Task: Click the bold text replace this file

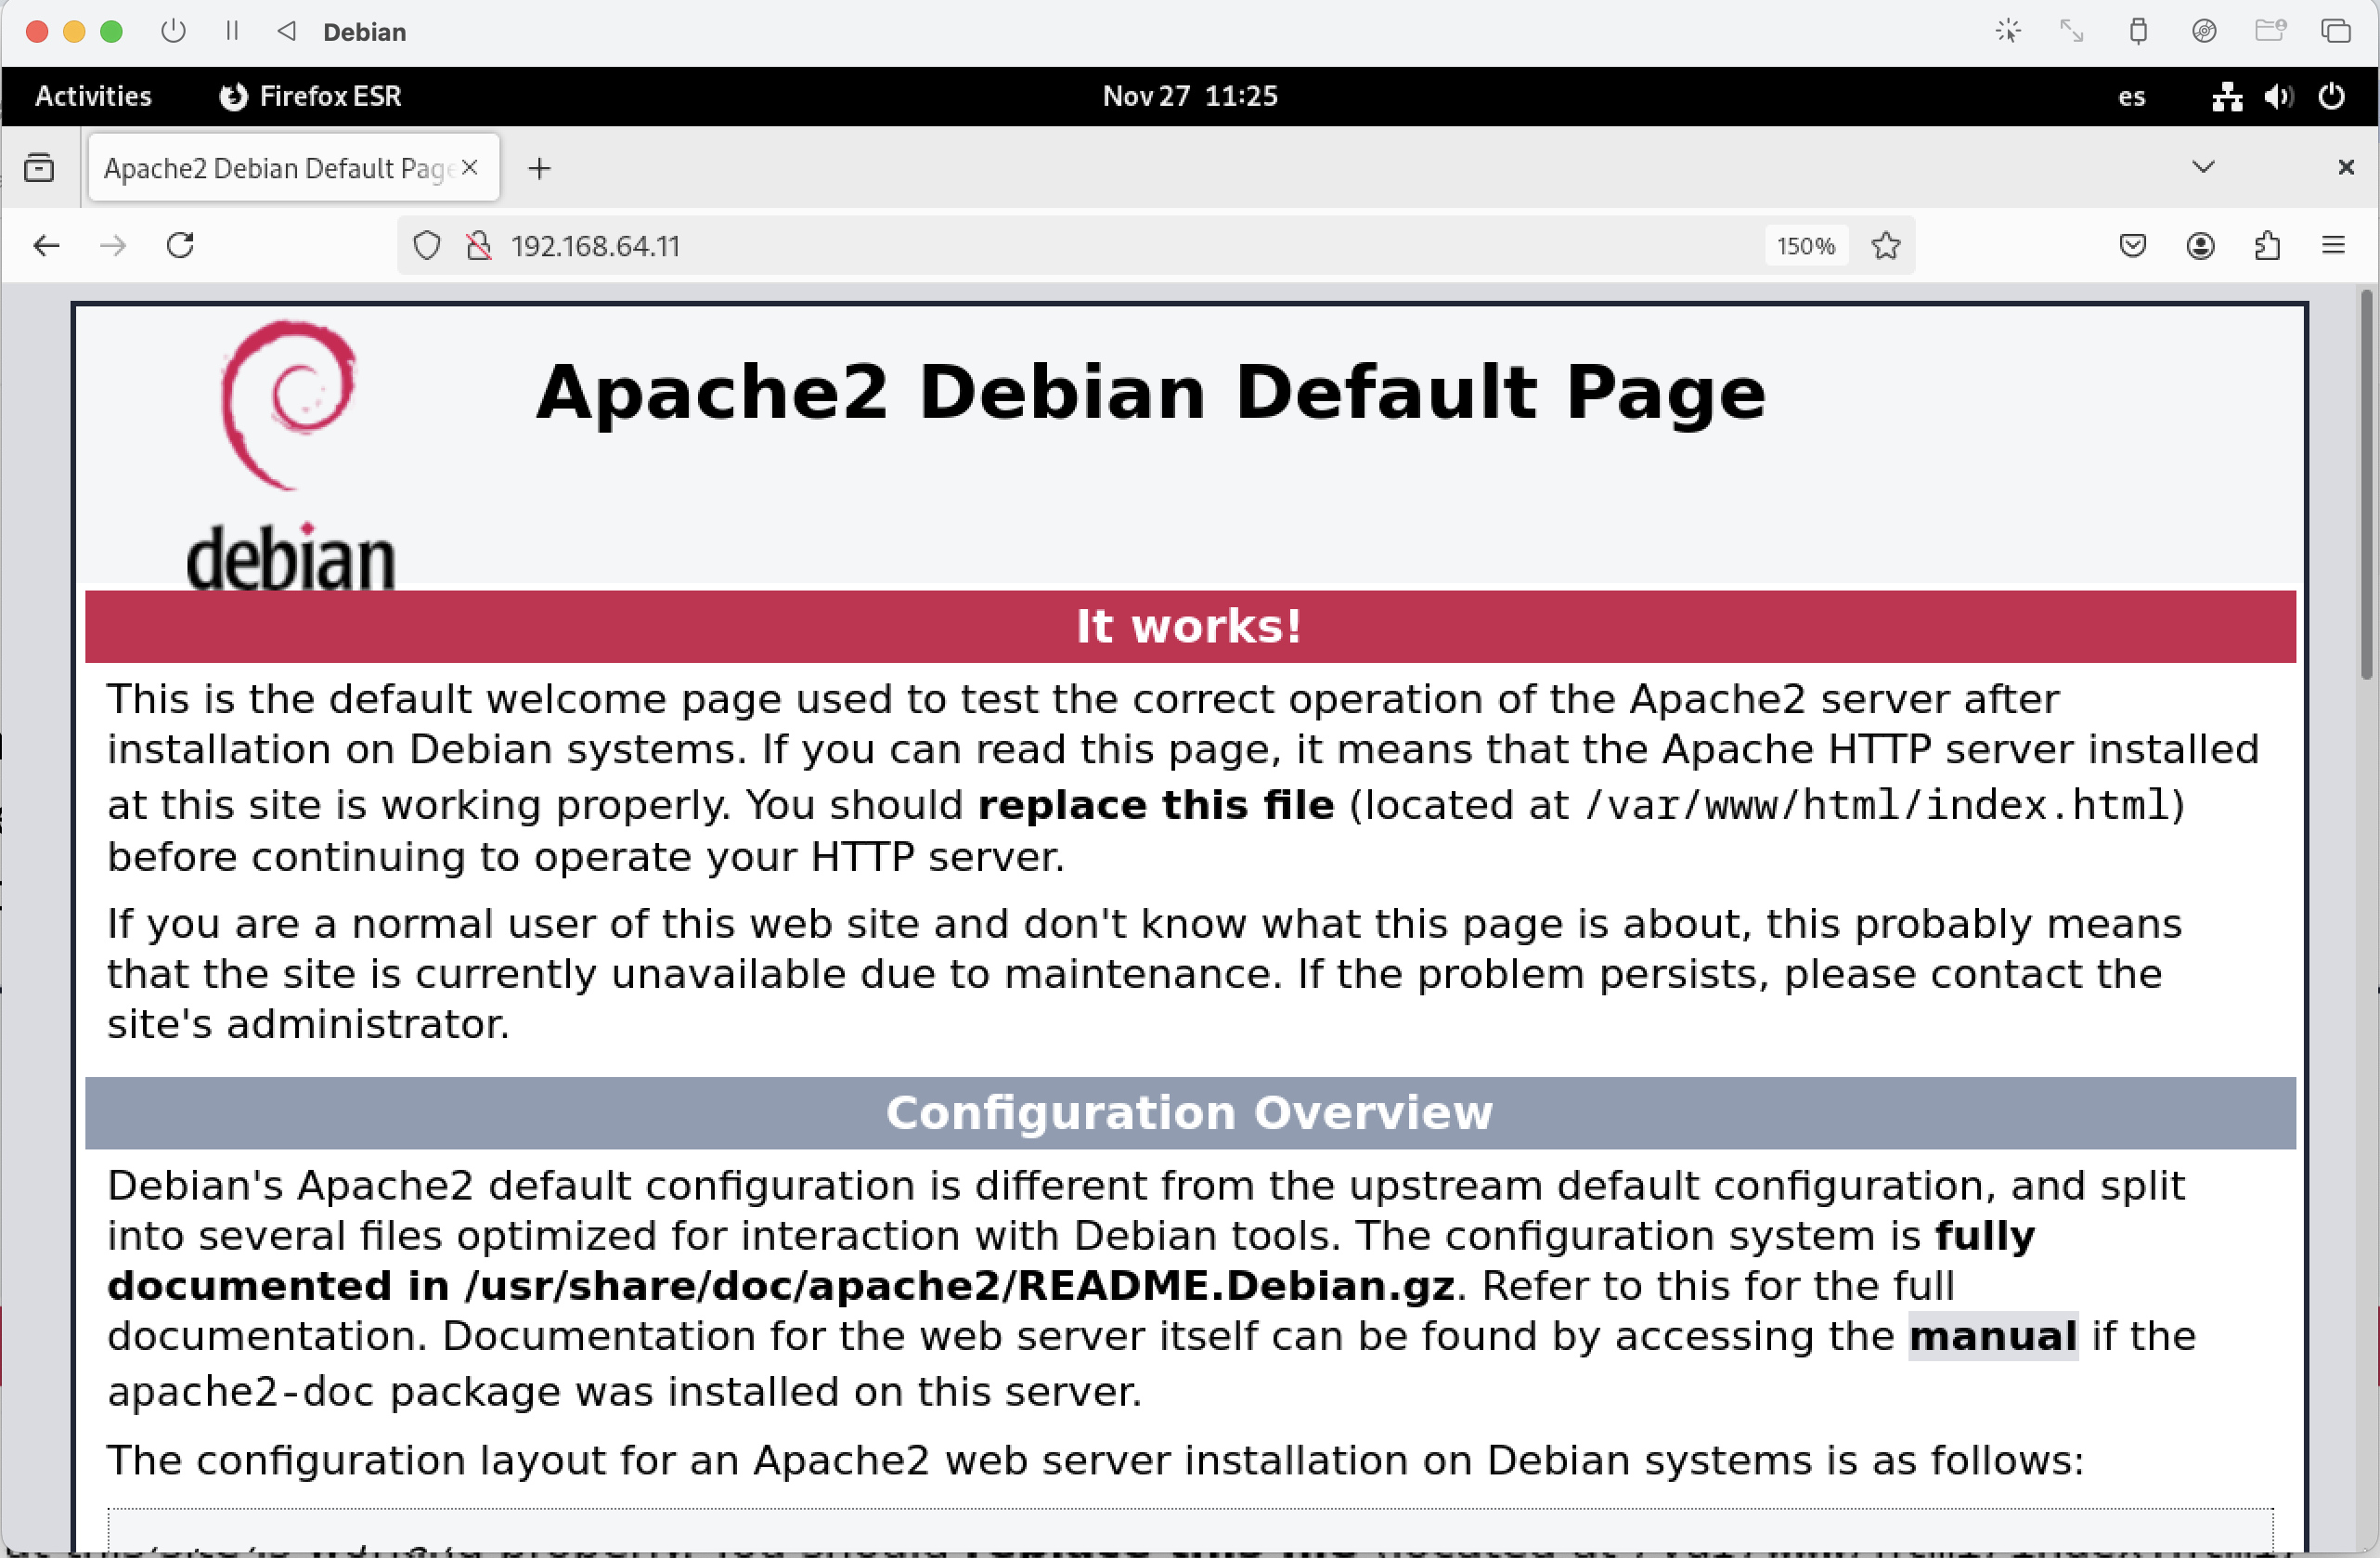Action: pos(1156,805)
